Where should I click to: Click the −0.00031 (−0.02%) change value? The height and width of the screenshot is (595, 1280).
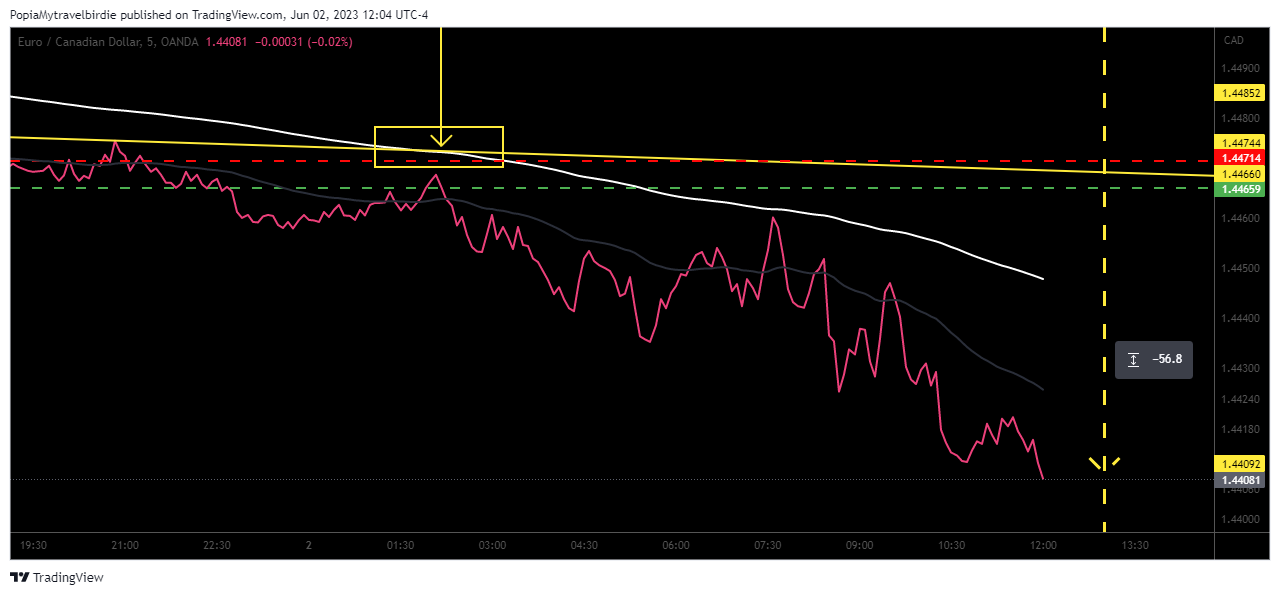[304, 42]
